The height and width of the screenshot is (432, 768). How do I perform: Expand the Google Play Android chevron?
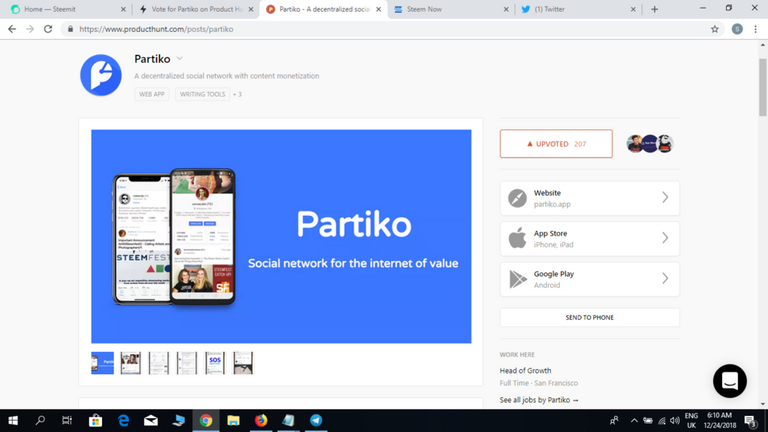point(665,279)
